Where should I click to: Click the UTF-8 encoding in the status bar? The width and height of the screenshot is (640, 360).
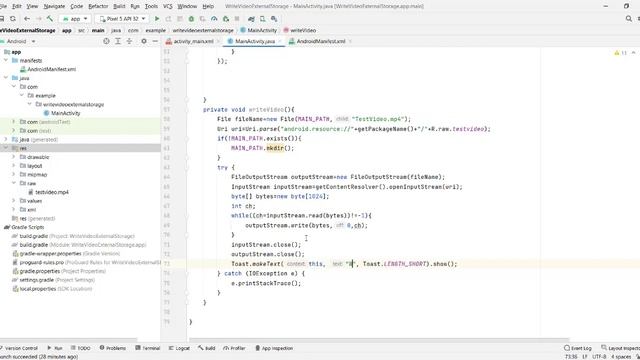click(599, 357)
